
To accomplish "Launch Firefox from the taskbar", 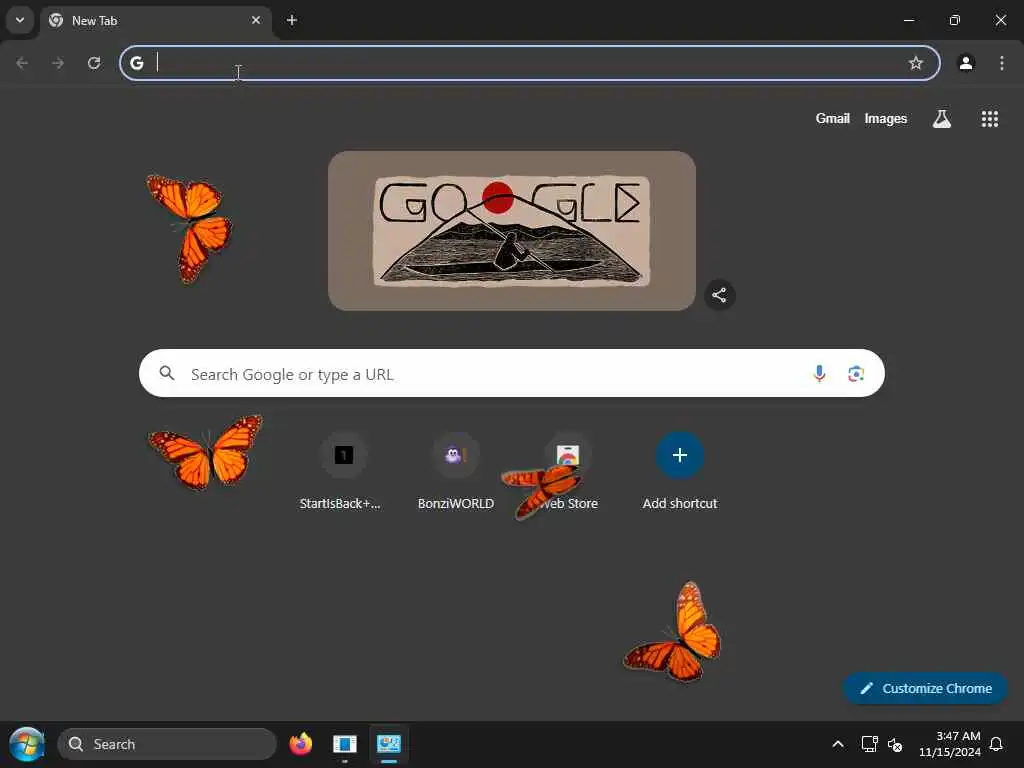I will click(300, 744).
